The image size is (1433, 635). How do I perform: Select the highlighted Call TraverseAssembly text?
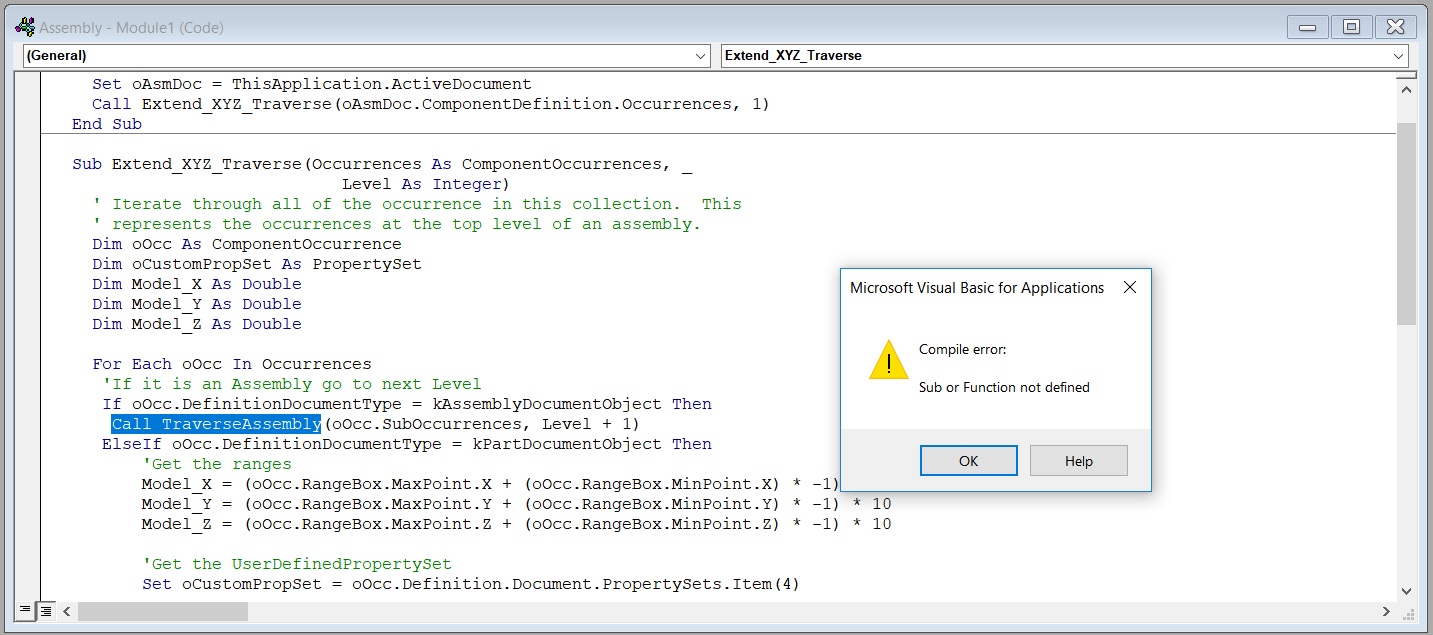[x=215, y=424]
